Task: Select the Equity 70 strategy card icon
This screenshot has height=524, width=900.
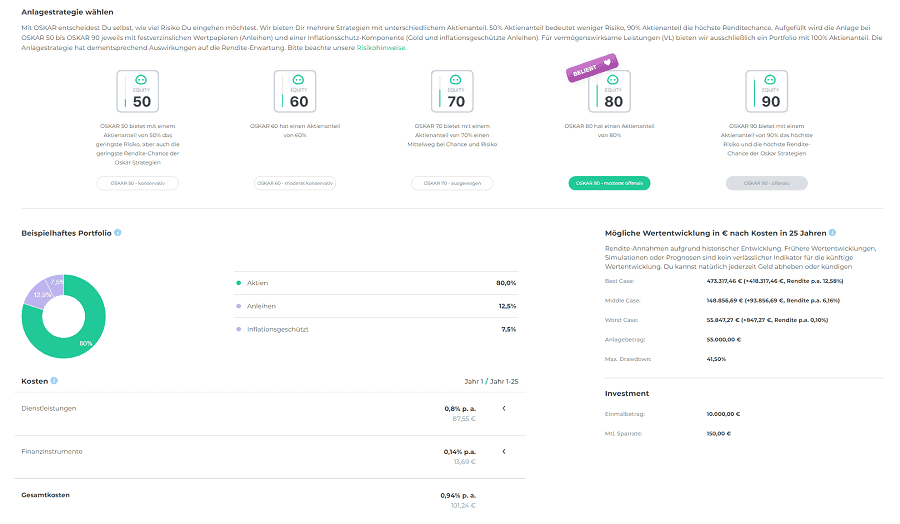Action: coord(452,91)
